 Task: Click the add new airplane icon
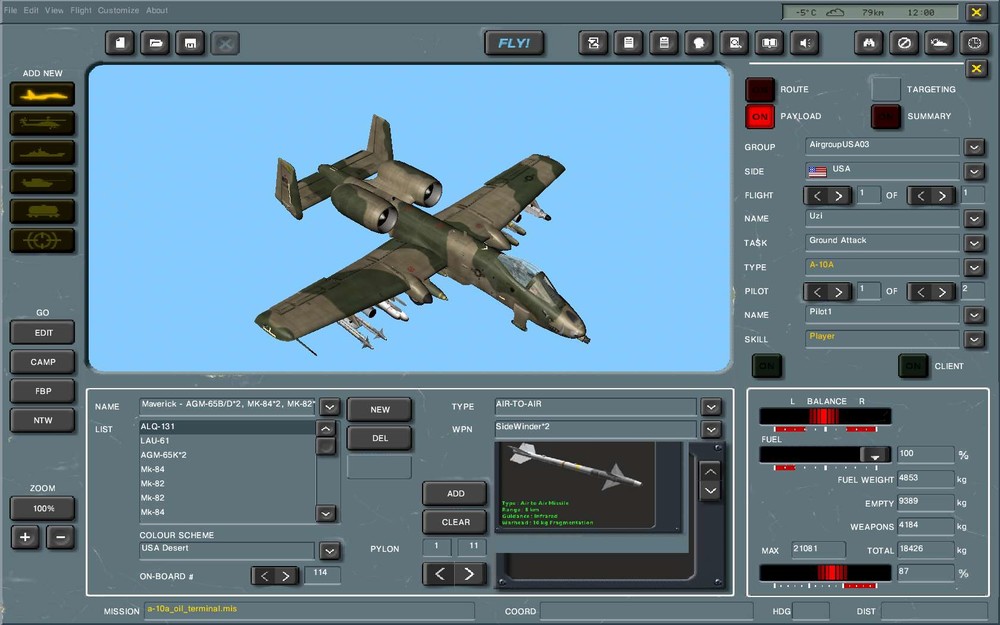tap(43, 95)
